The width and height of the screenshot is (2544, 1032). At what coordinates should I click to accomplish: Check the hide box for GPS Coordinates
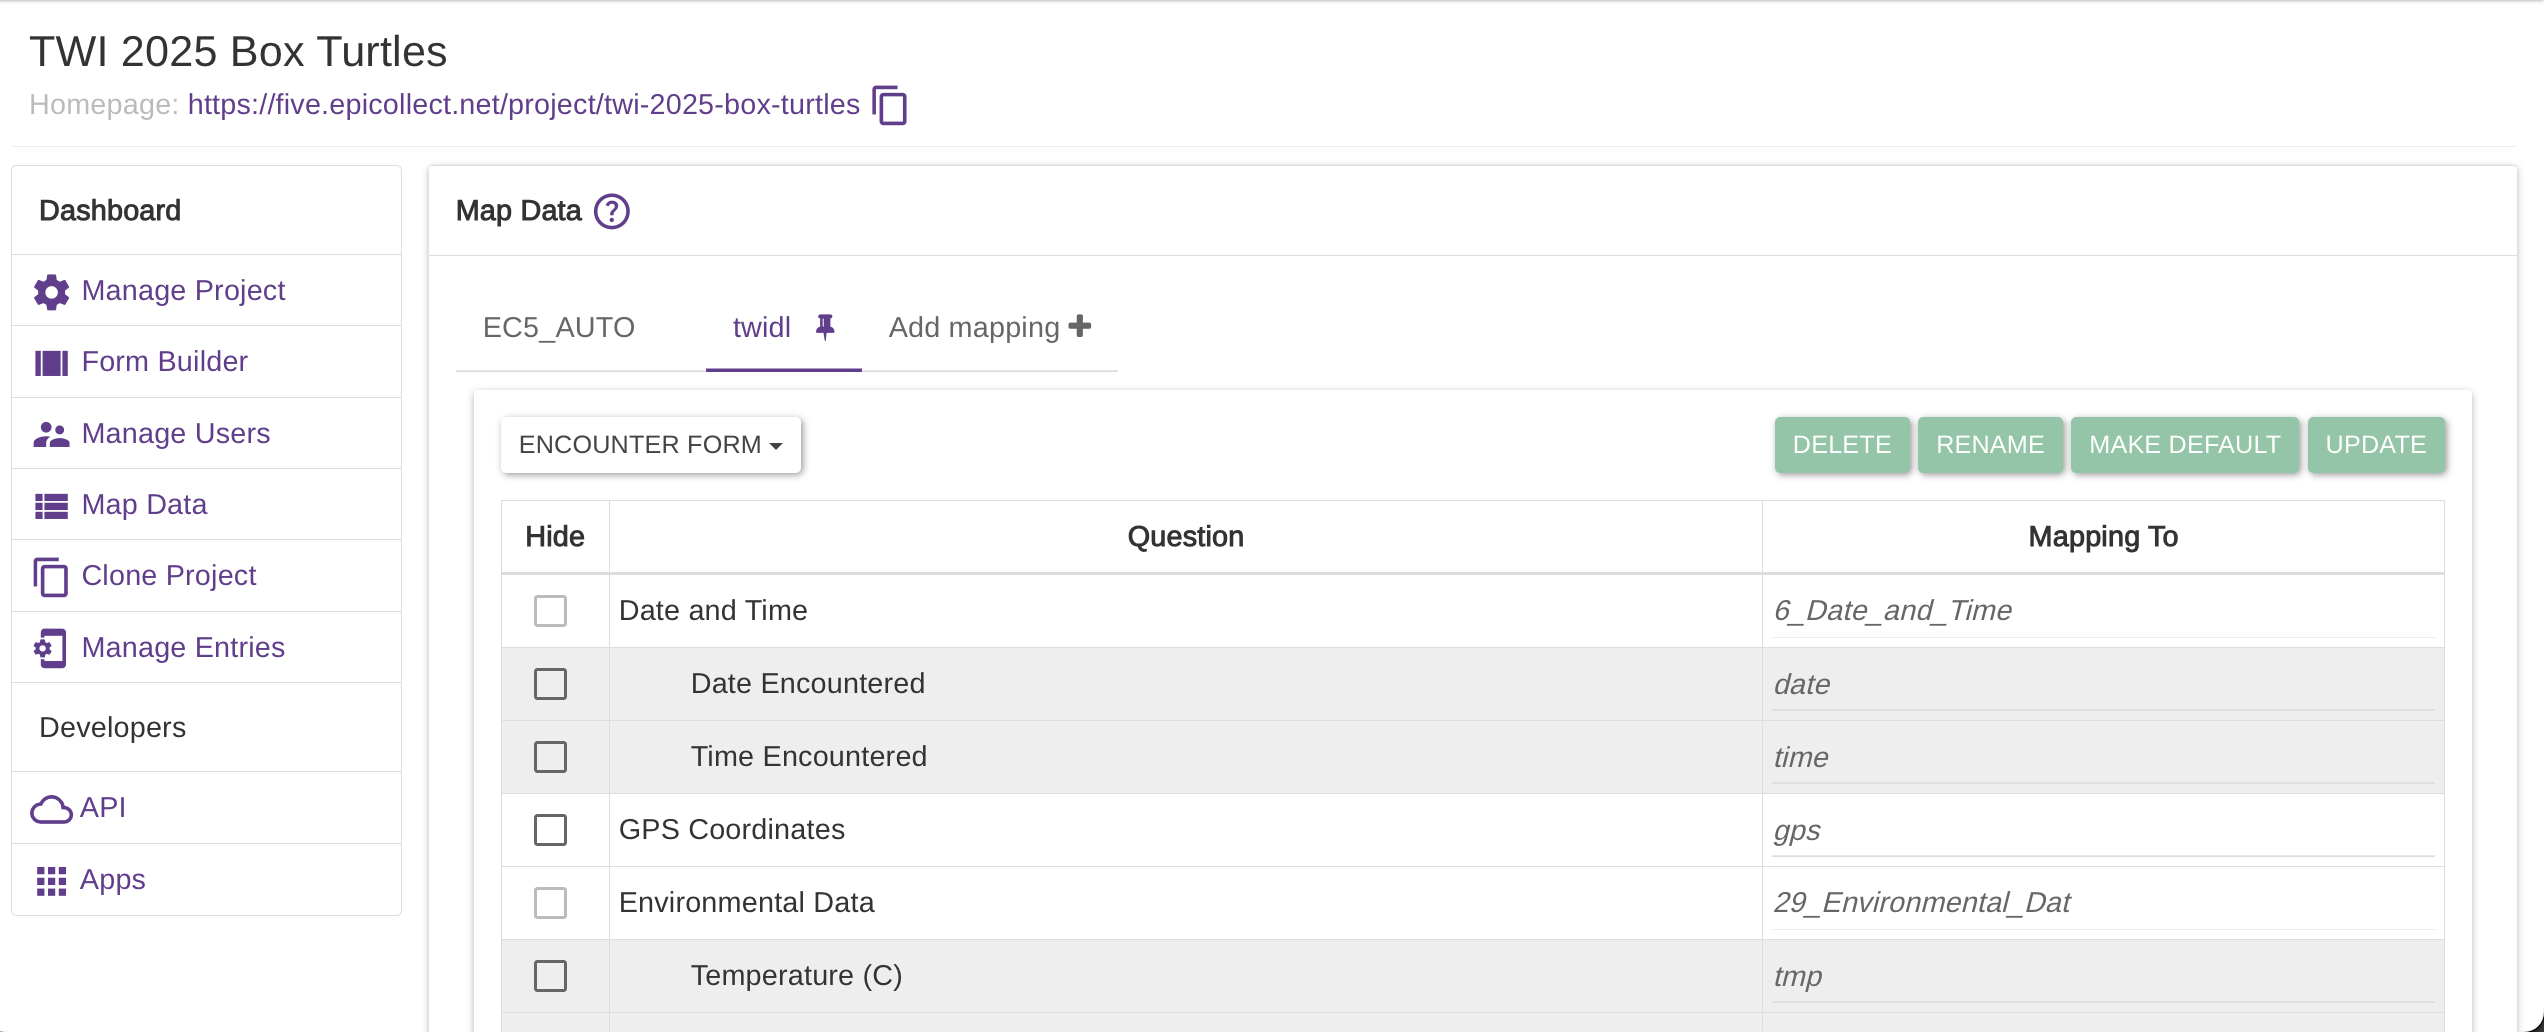point(550,830)
